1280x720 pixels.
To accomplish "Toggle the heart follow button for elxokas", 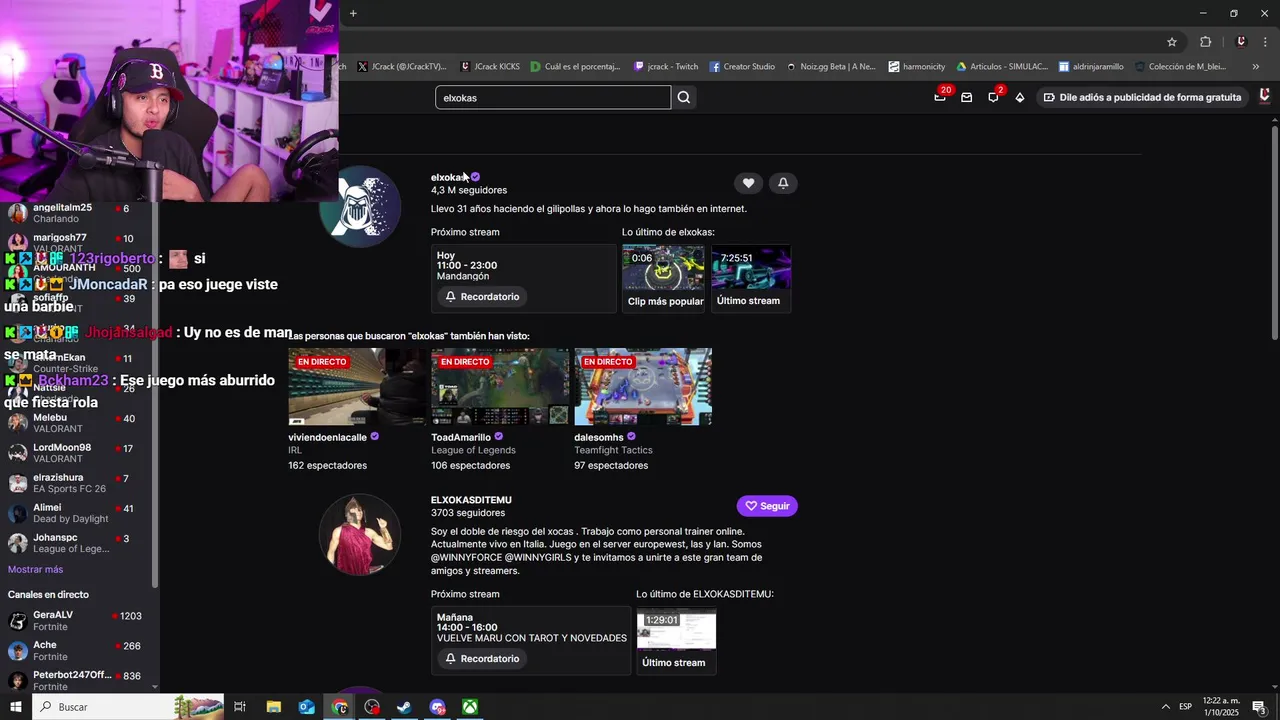I will (x=748, y=183).
